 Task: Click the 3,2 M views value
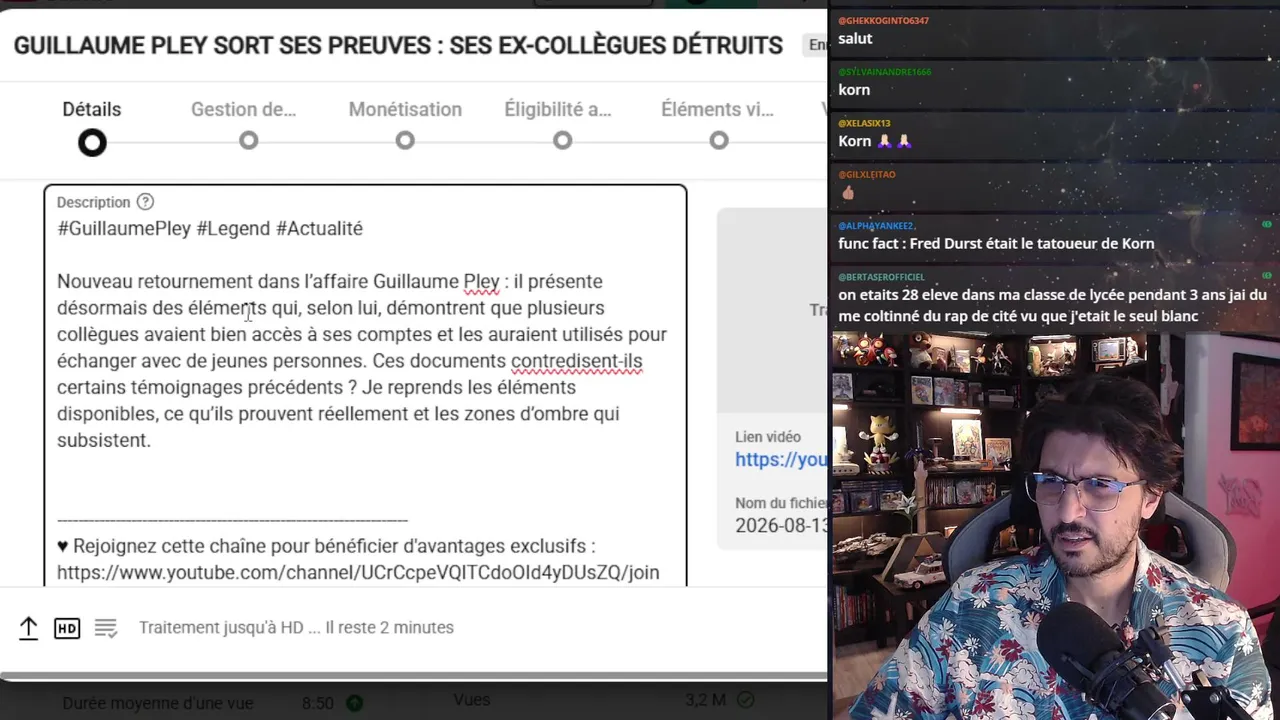coord(705,700)
